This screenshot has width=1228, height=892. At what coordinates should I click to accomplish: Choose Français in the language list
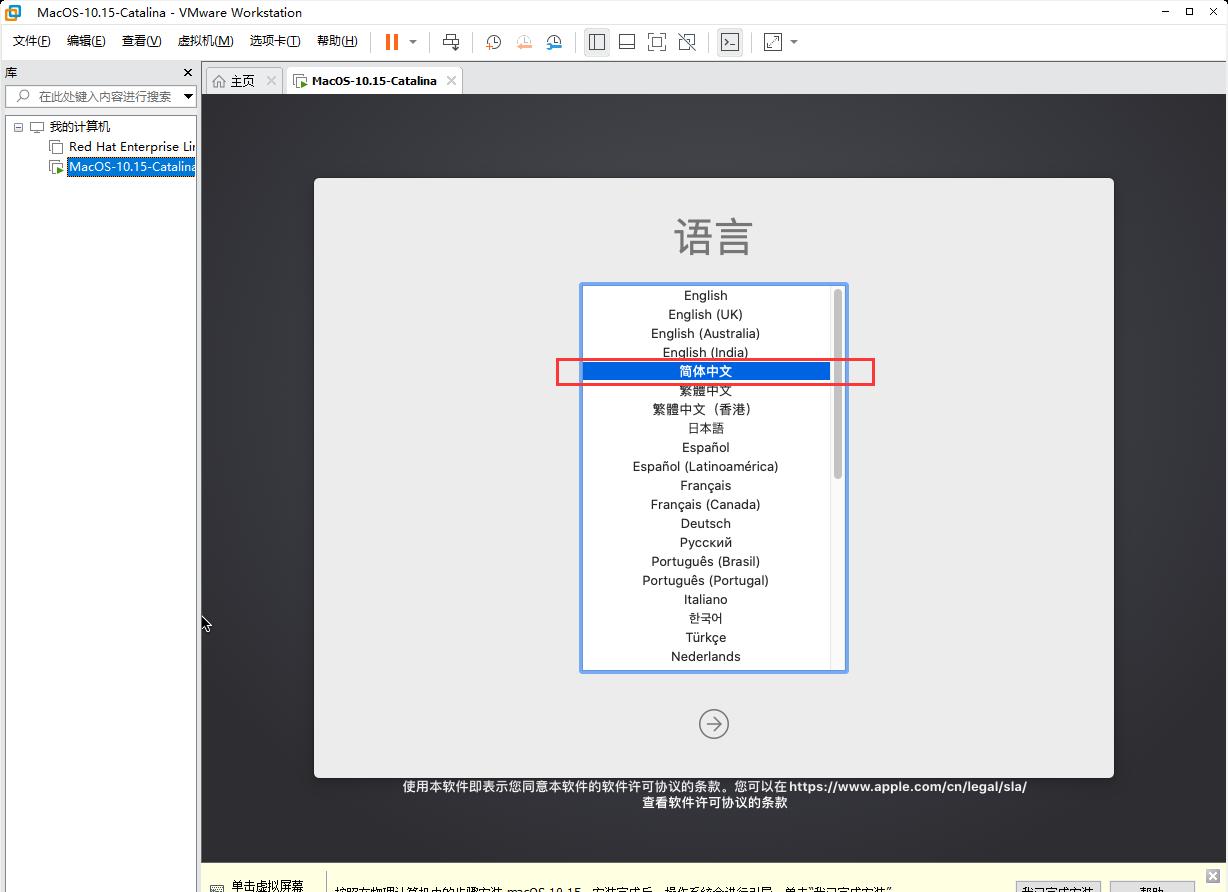706,485
